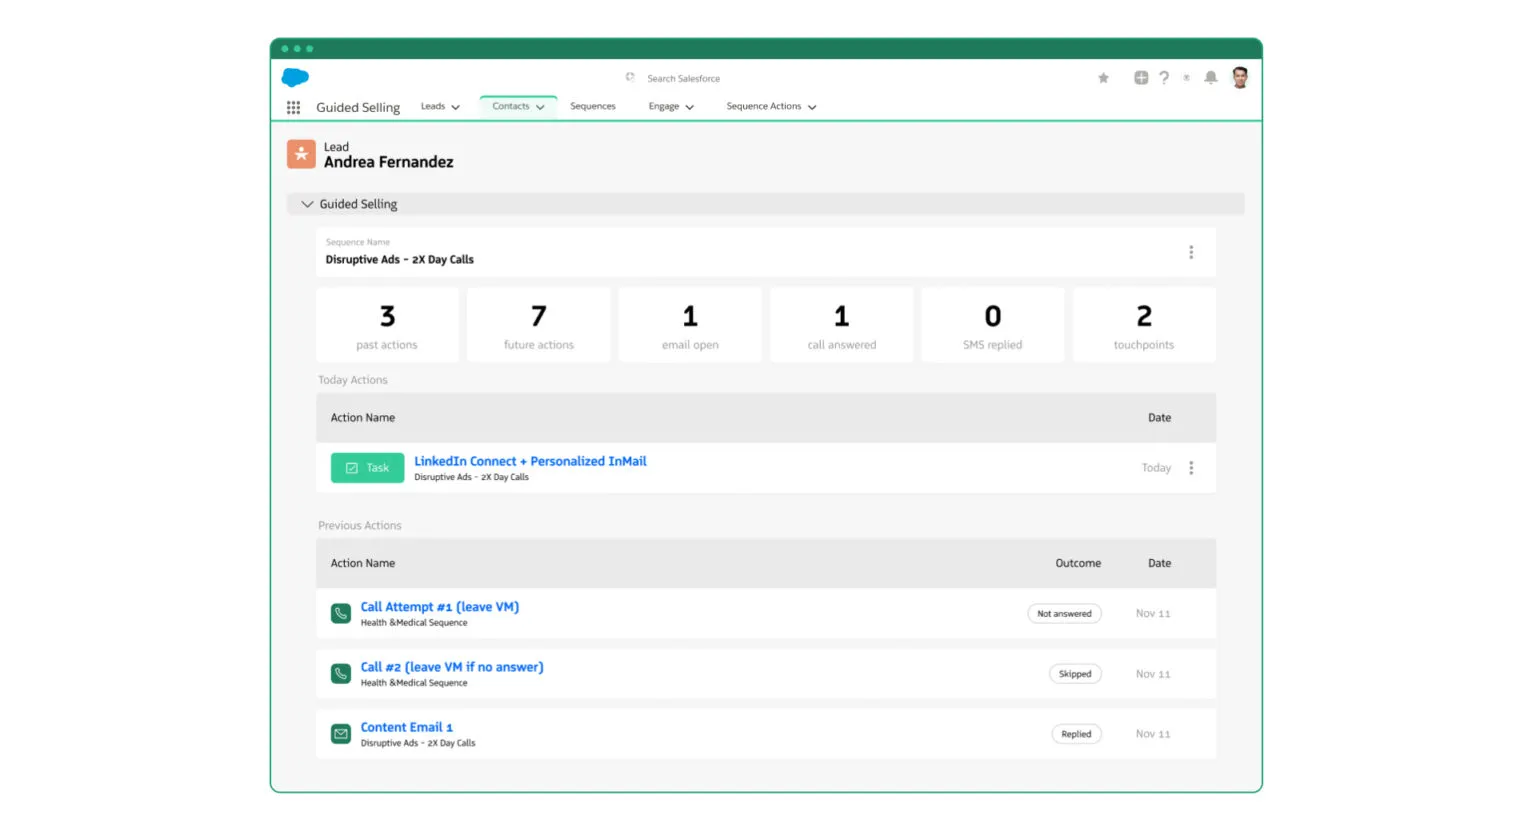Viewport: 1536px width, 832px height.
Task: Open sequence options three-dot menu
Action: [x=1190, y=252]
